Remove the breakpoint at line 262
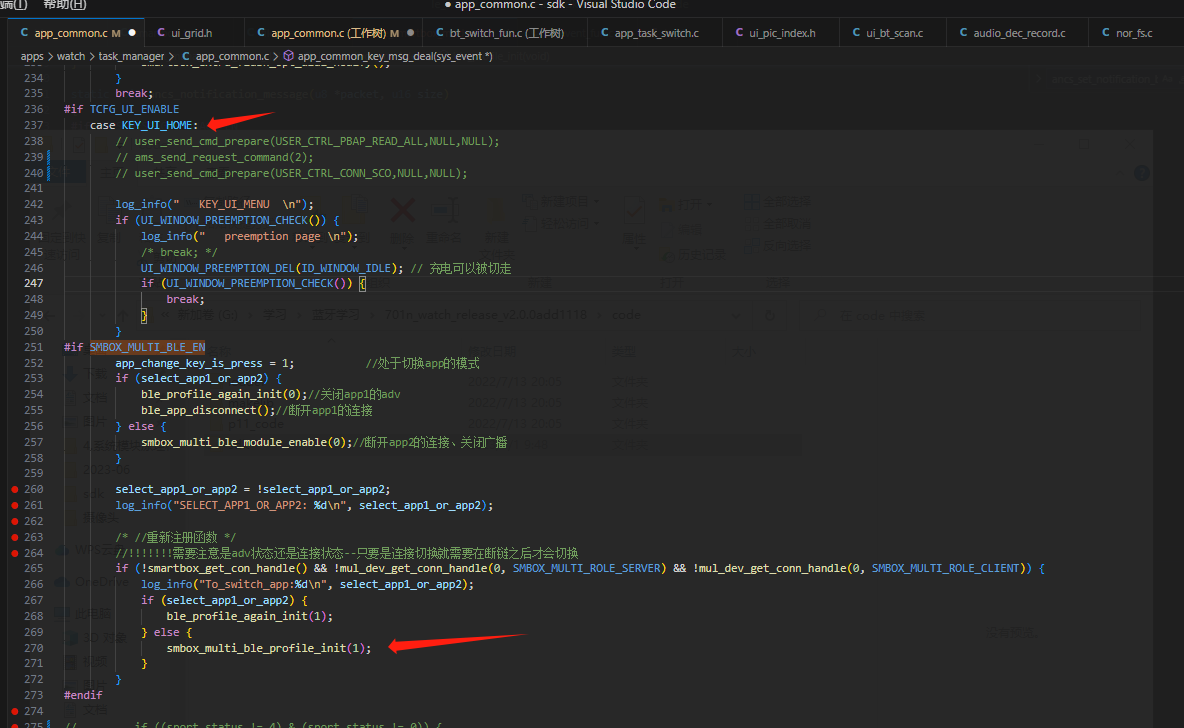Screen dimensions: 1184x728 14,521
